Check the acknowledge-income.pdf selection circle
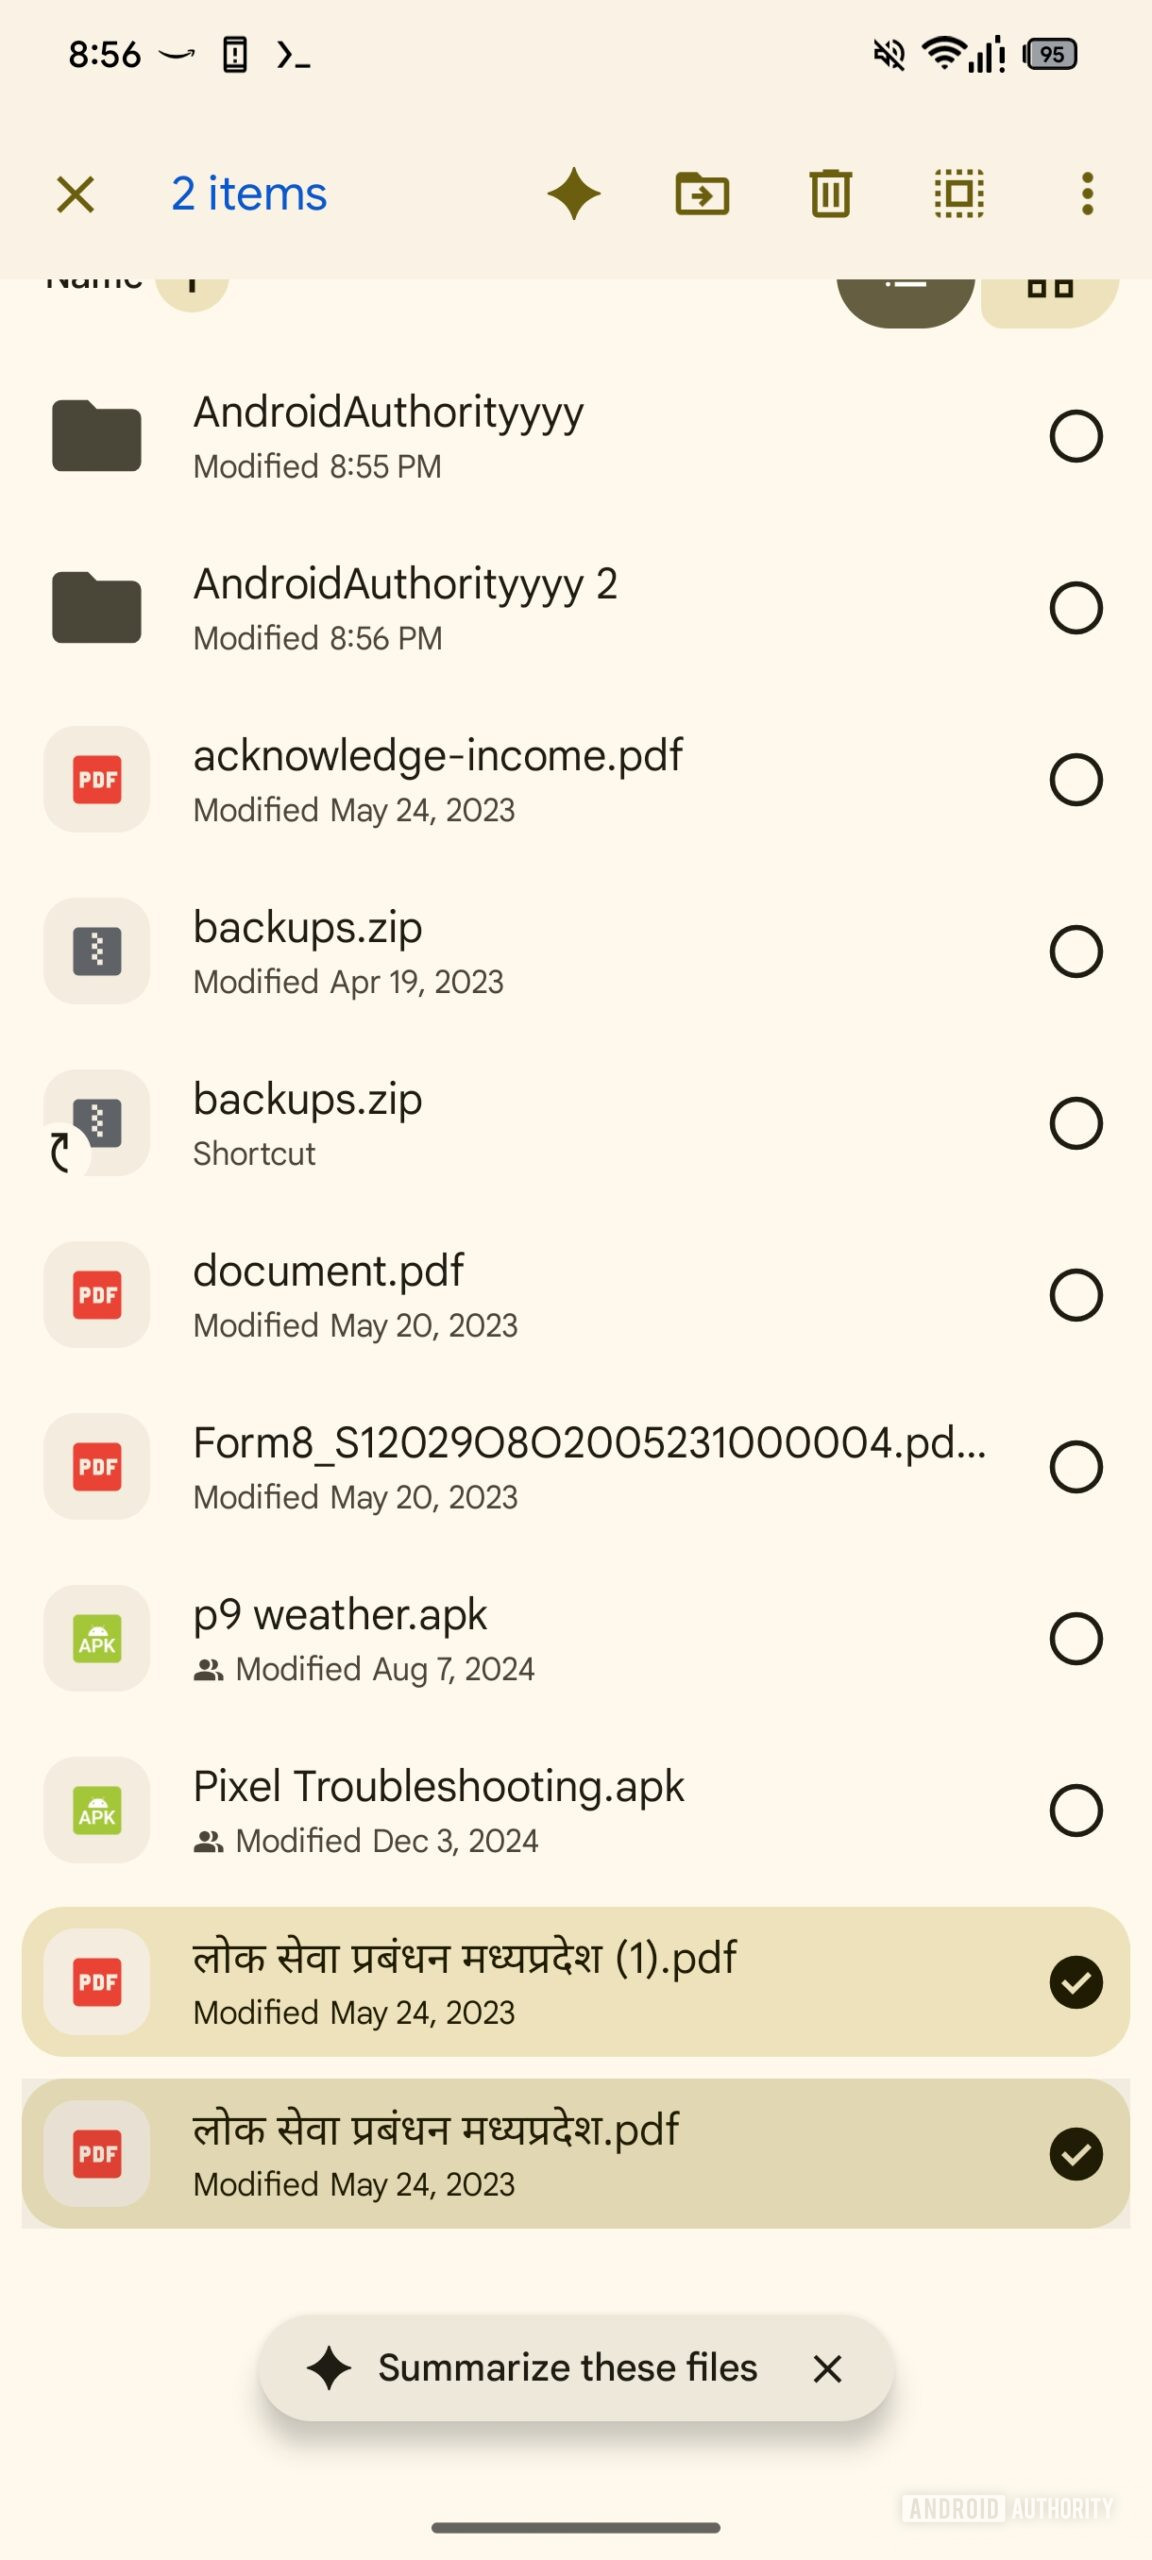 click(1076, 780)
